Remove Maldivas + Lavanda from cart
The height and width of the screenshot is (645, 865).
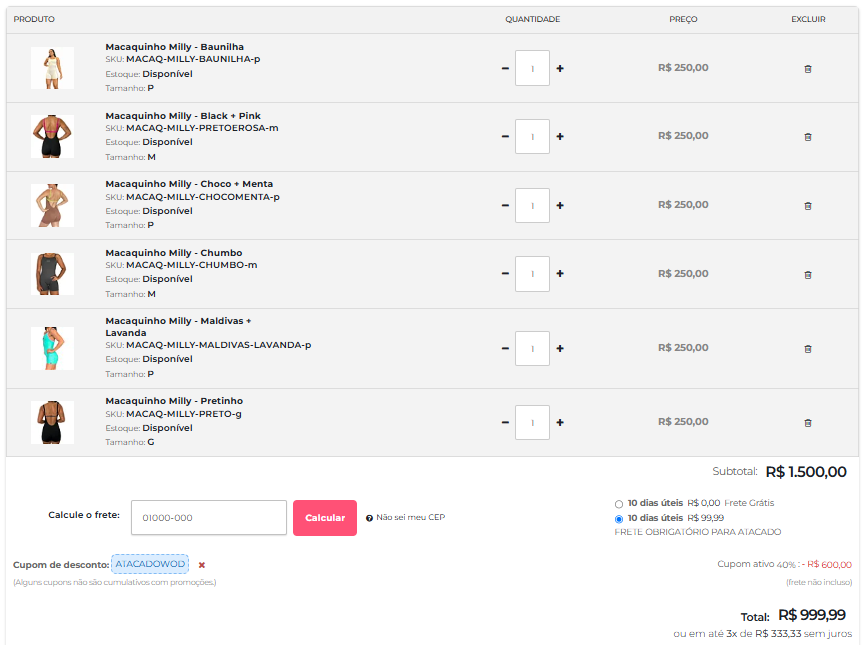808,349
